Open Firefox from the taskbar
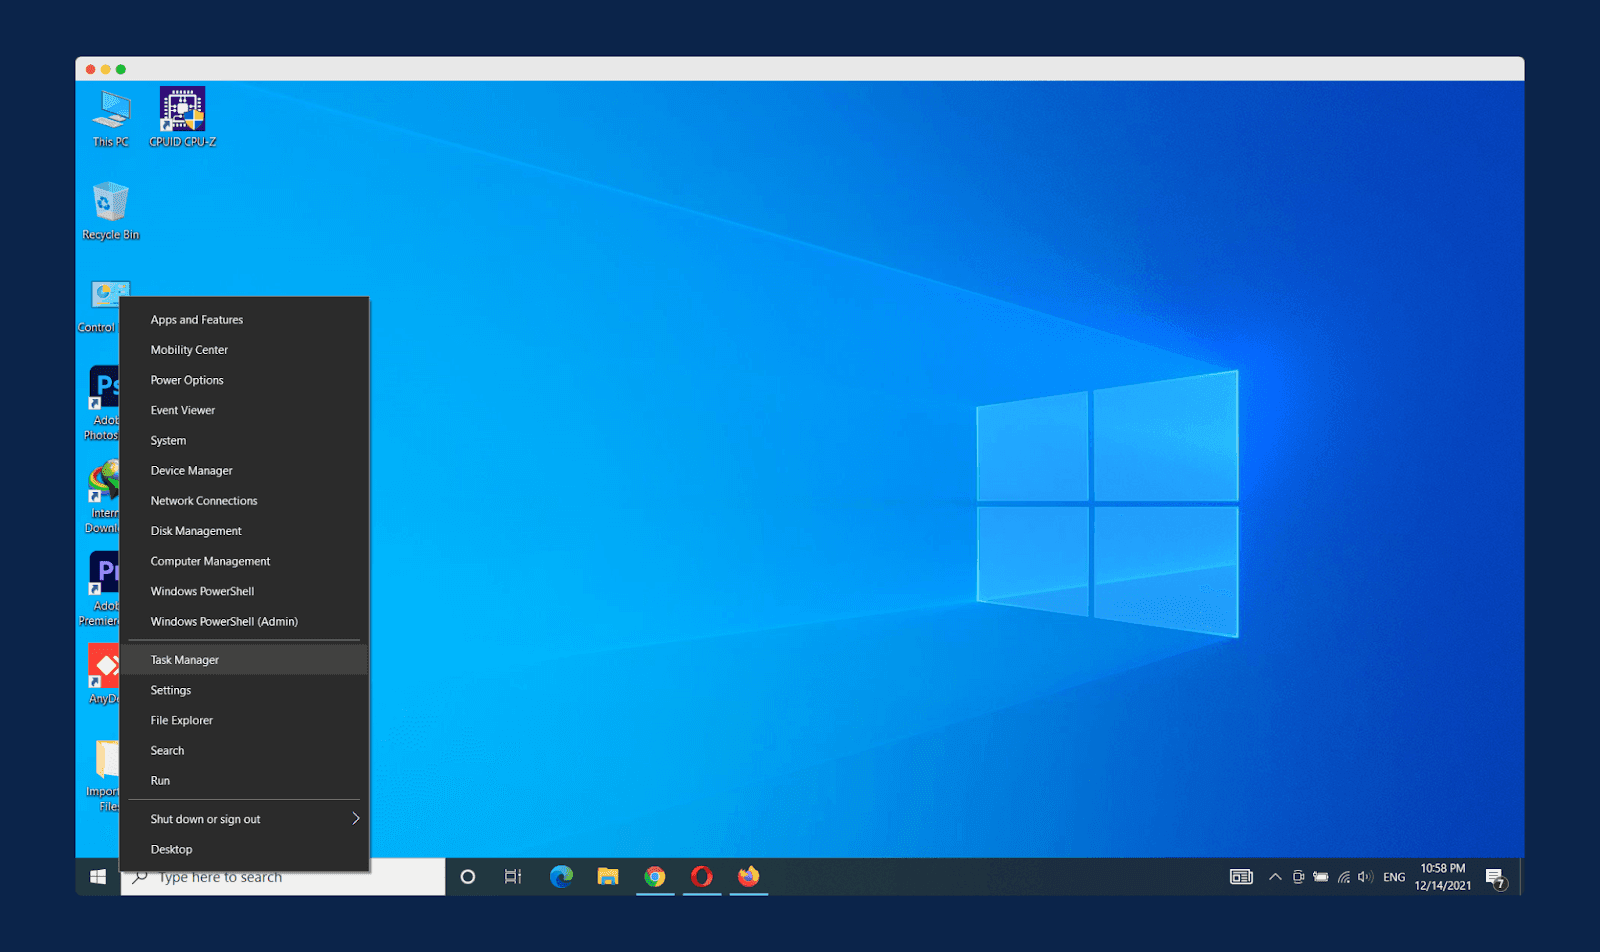Viewport: 1600px width, 952px height. [749, 877]
